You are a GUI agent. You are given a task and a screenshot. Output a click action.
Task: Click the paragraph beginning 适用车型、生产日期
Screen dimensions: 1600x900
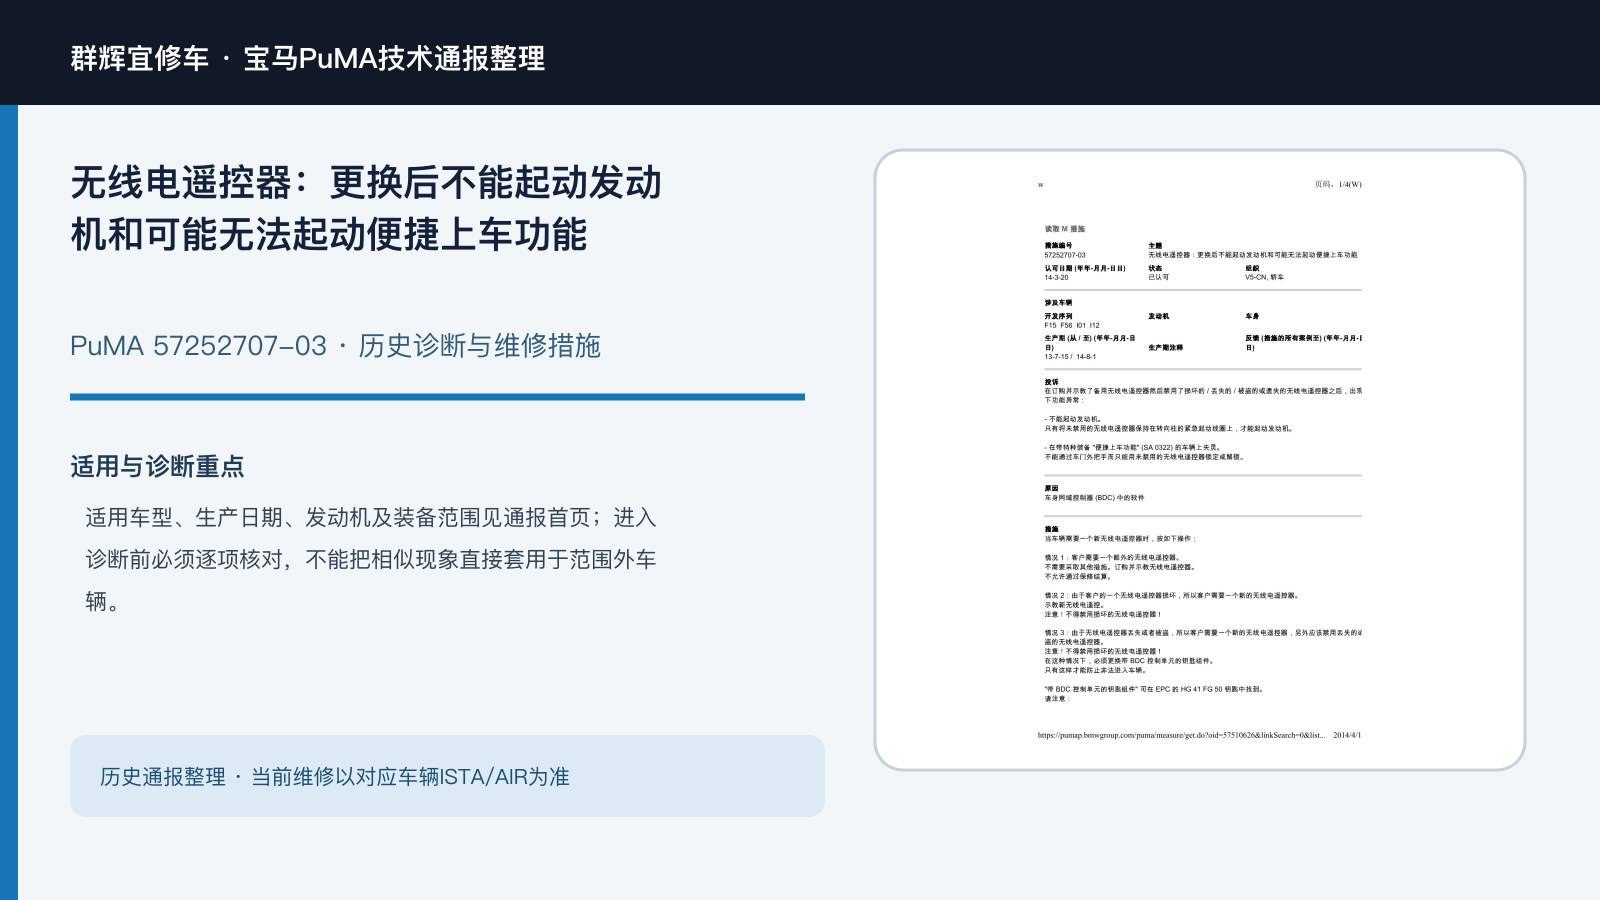pyautogui.click(x=371, y=559)
